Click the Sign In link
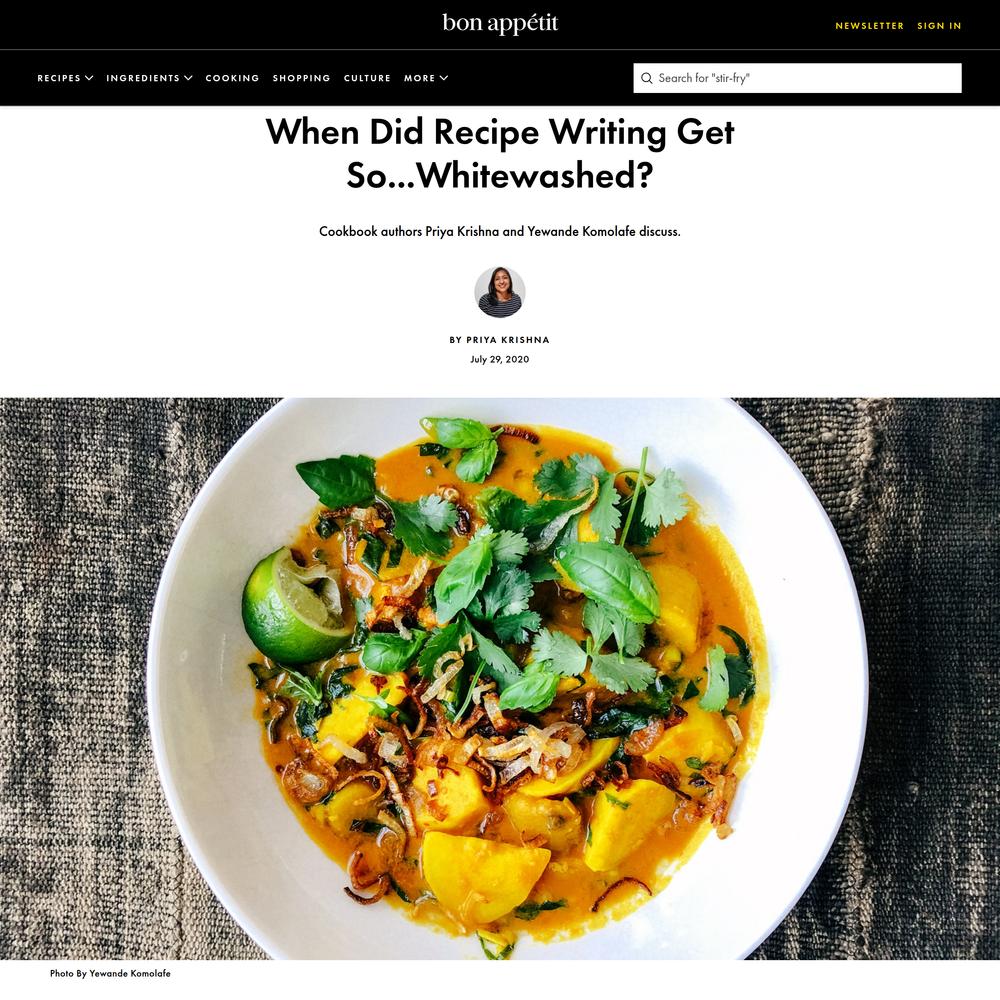This screenshot has height=1000, width=1000. click(939, 26)
